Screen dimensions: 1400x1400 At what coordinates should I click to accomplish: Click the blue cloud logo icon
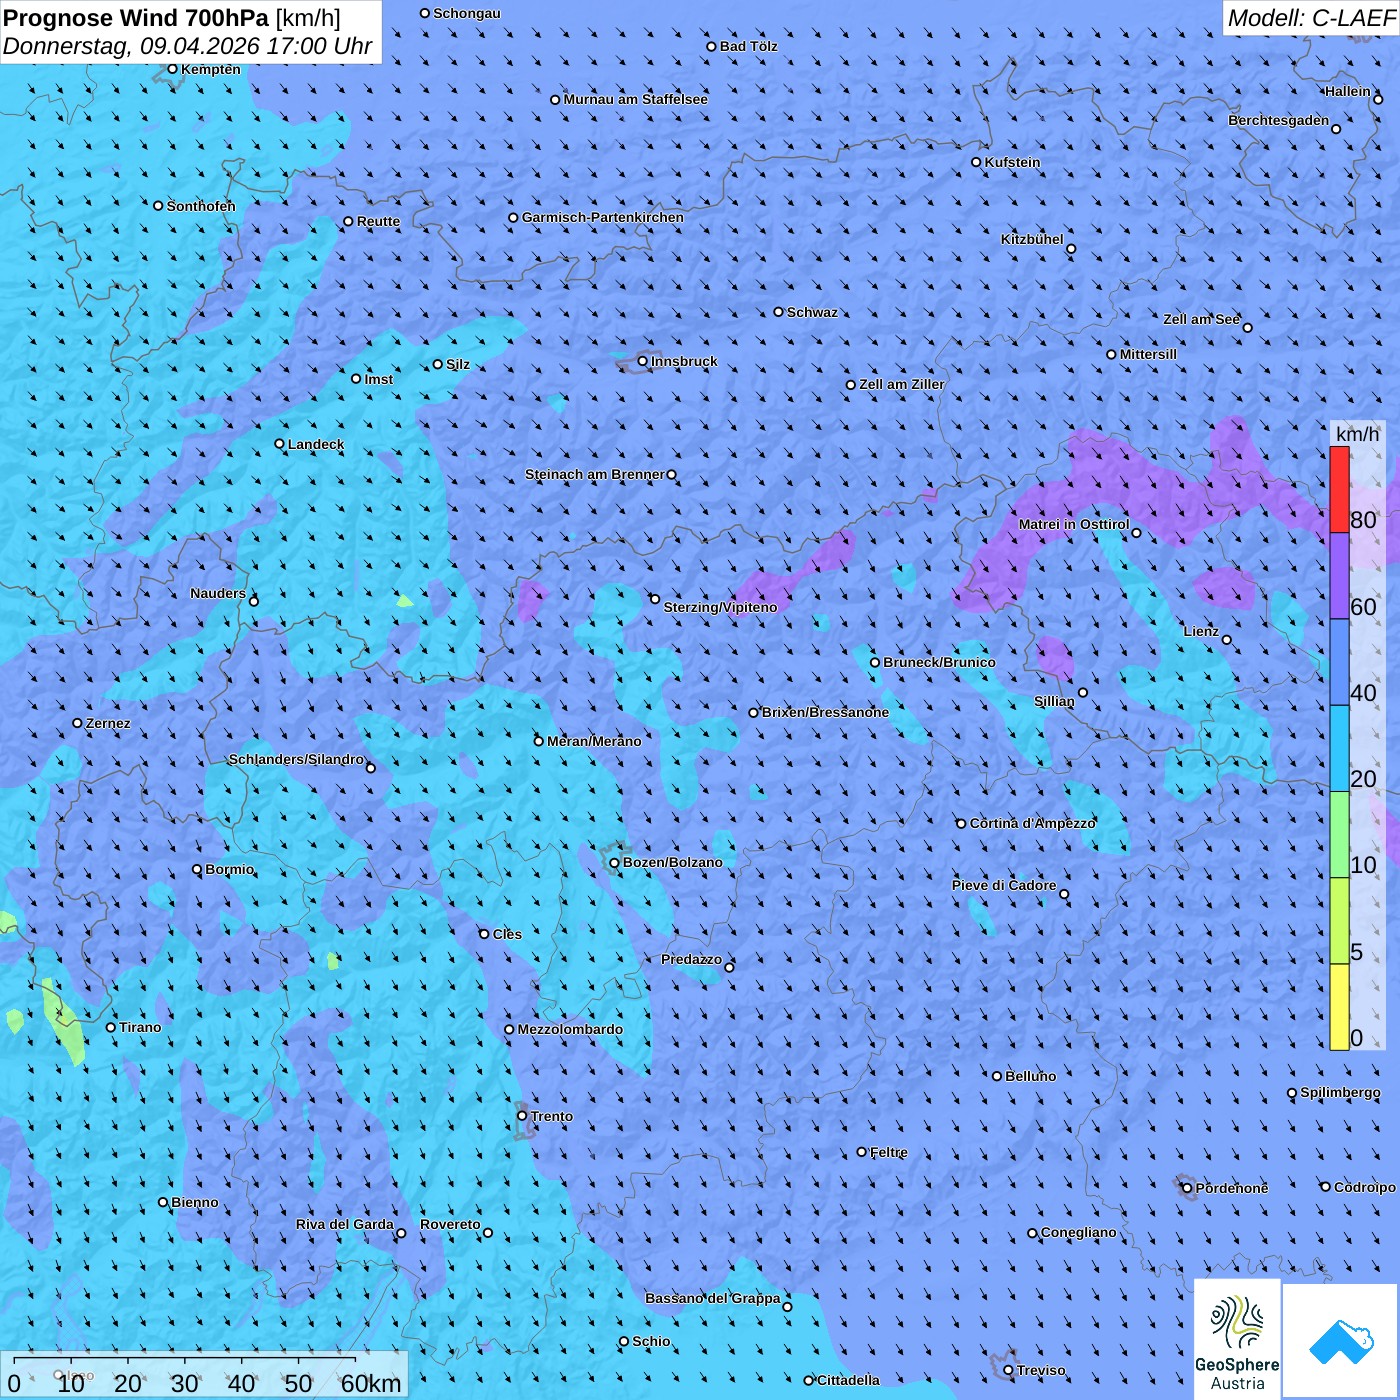[1341, 1341]
